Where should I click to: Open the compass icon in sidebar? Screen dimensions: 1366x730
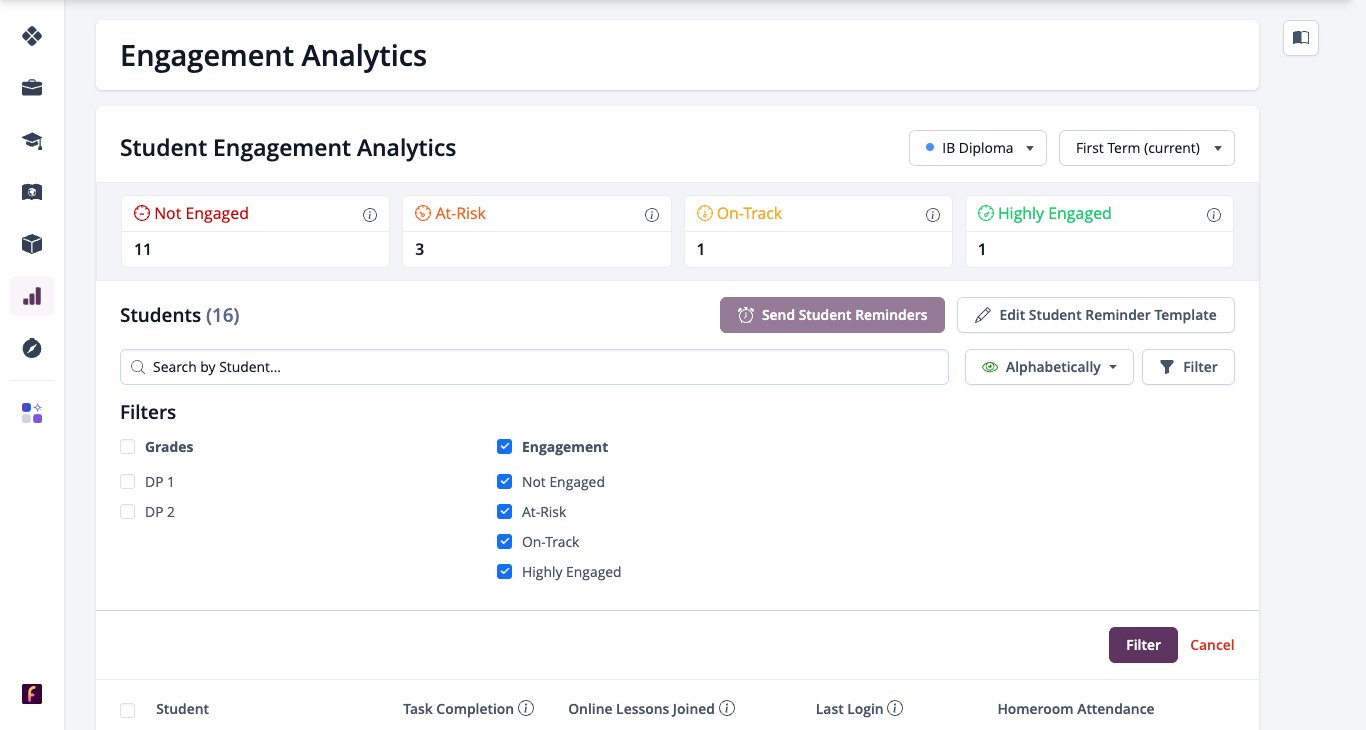[32, 348]
